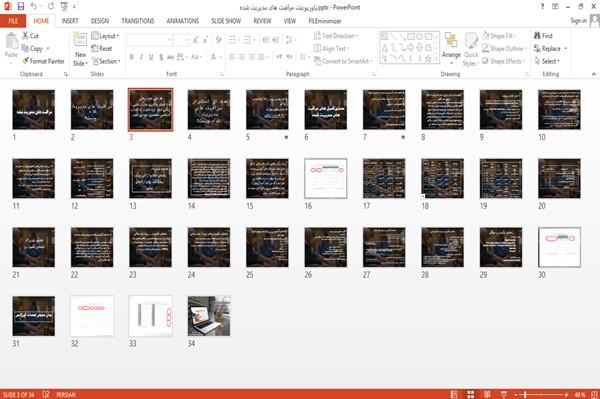600x399 pixels.
Task: Click the Save icon in quick access toolbar
Action: point(21,7)
